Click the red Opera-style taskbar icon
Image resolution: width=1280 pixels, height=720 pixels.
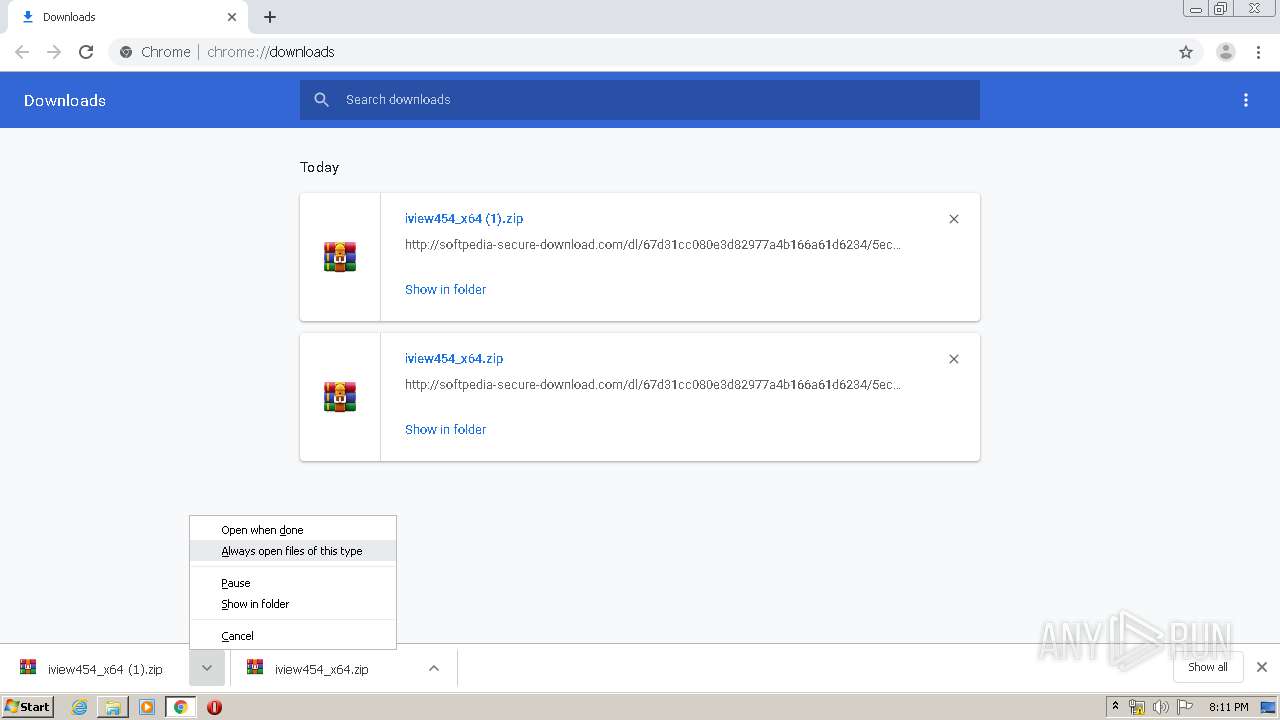214,707
